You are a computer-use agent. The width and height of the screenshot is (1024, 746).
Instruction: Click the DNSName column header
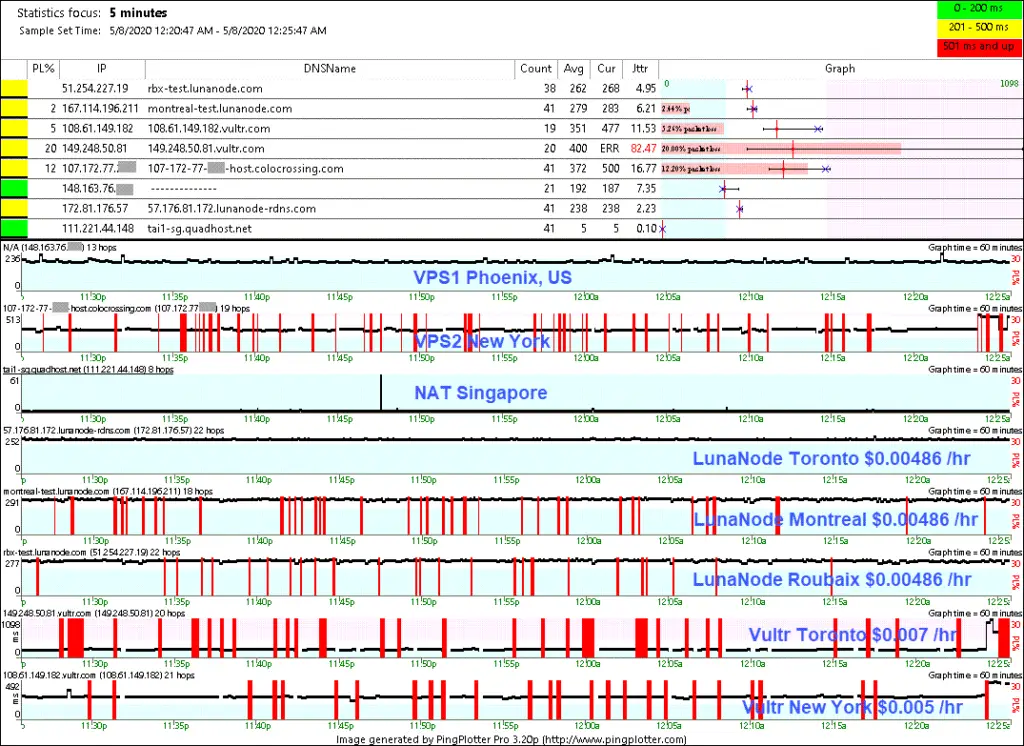330,69
